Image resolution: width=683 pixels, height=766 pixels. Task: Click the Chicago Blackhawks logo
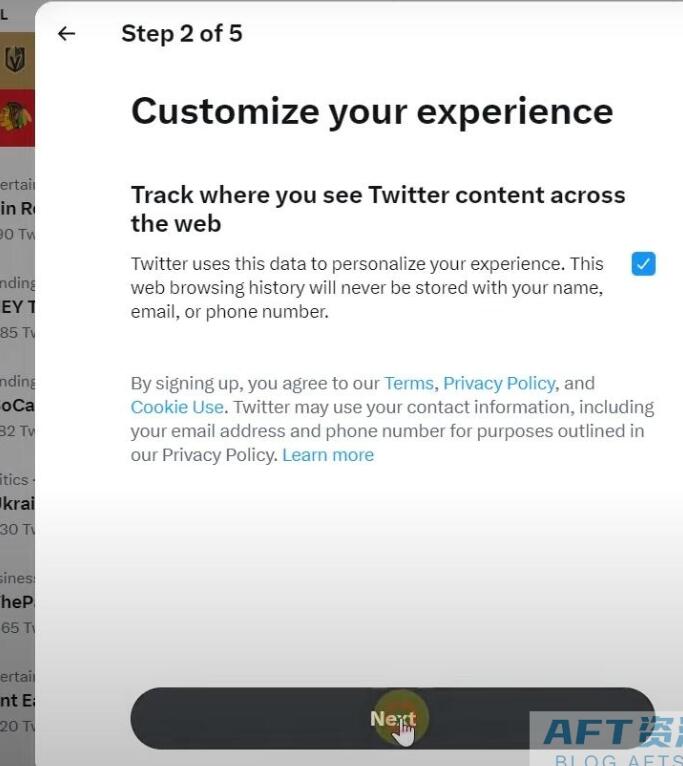pyautogui.click(x=16, y=117)
